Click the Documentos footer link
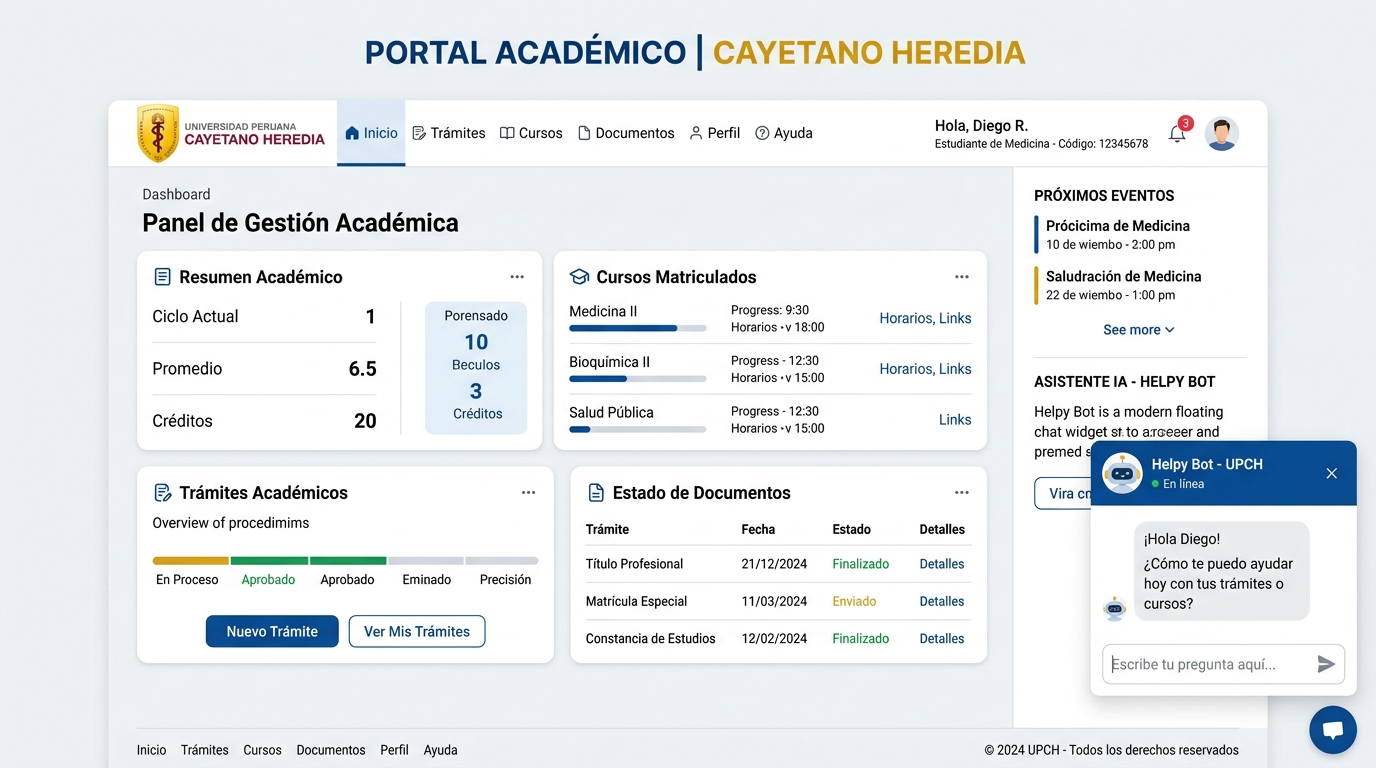The height and width of the screenshot is (768, 1376). (x=331, y=750)
